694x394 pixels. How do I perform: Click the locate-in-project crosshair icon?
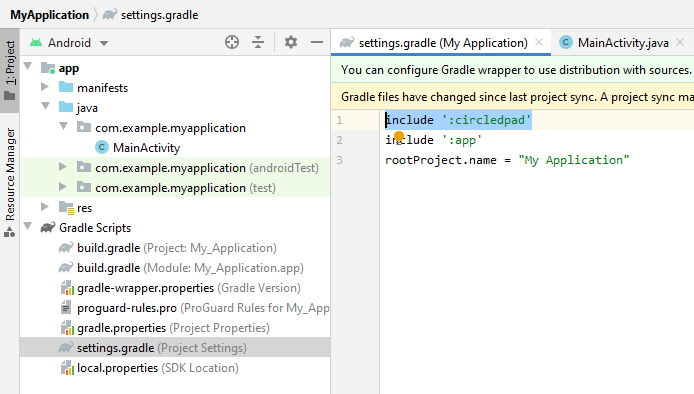tap(232, 42)
